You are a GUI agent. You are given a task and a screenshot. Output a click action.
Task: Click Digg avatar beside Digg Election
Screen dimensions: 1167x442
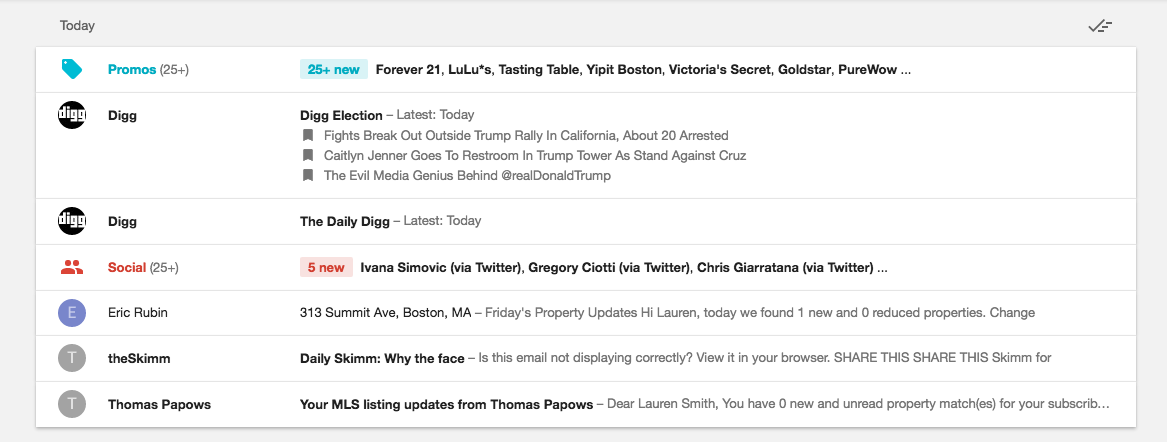point(72,115)
